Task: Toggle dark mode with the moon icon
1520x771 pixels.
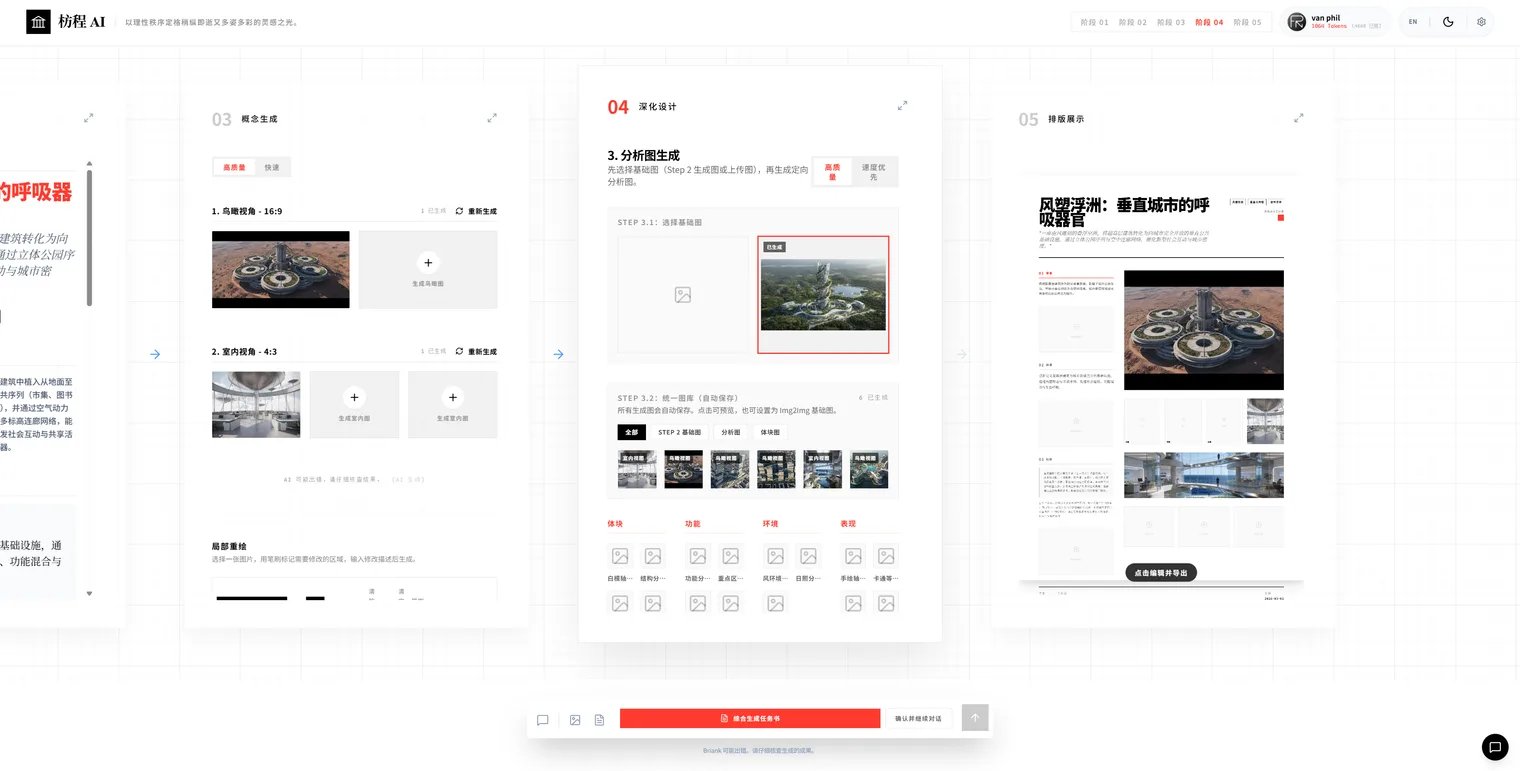Action: tap(1448, 22)
